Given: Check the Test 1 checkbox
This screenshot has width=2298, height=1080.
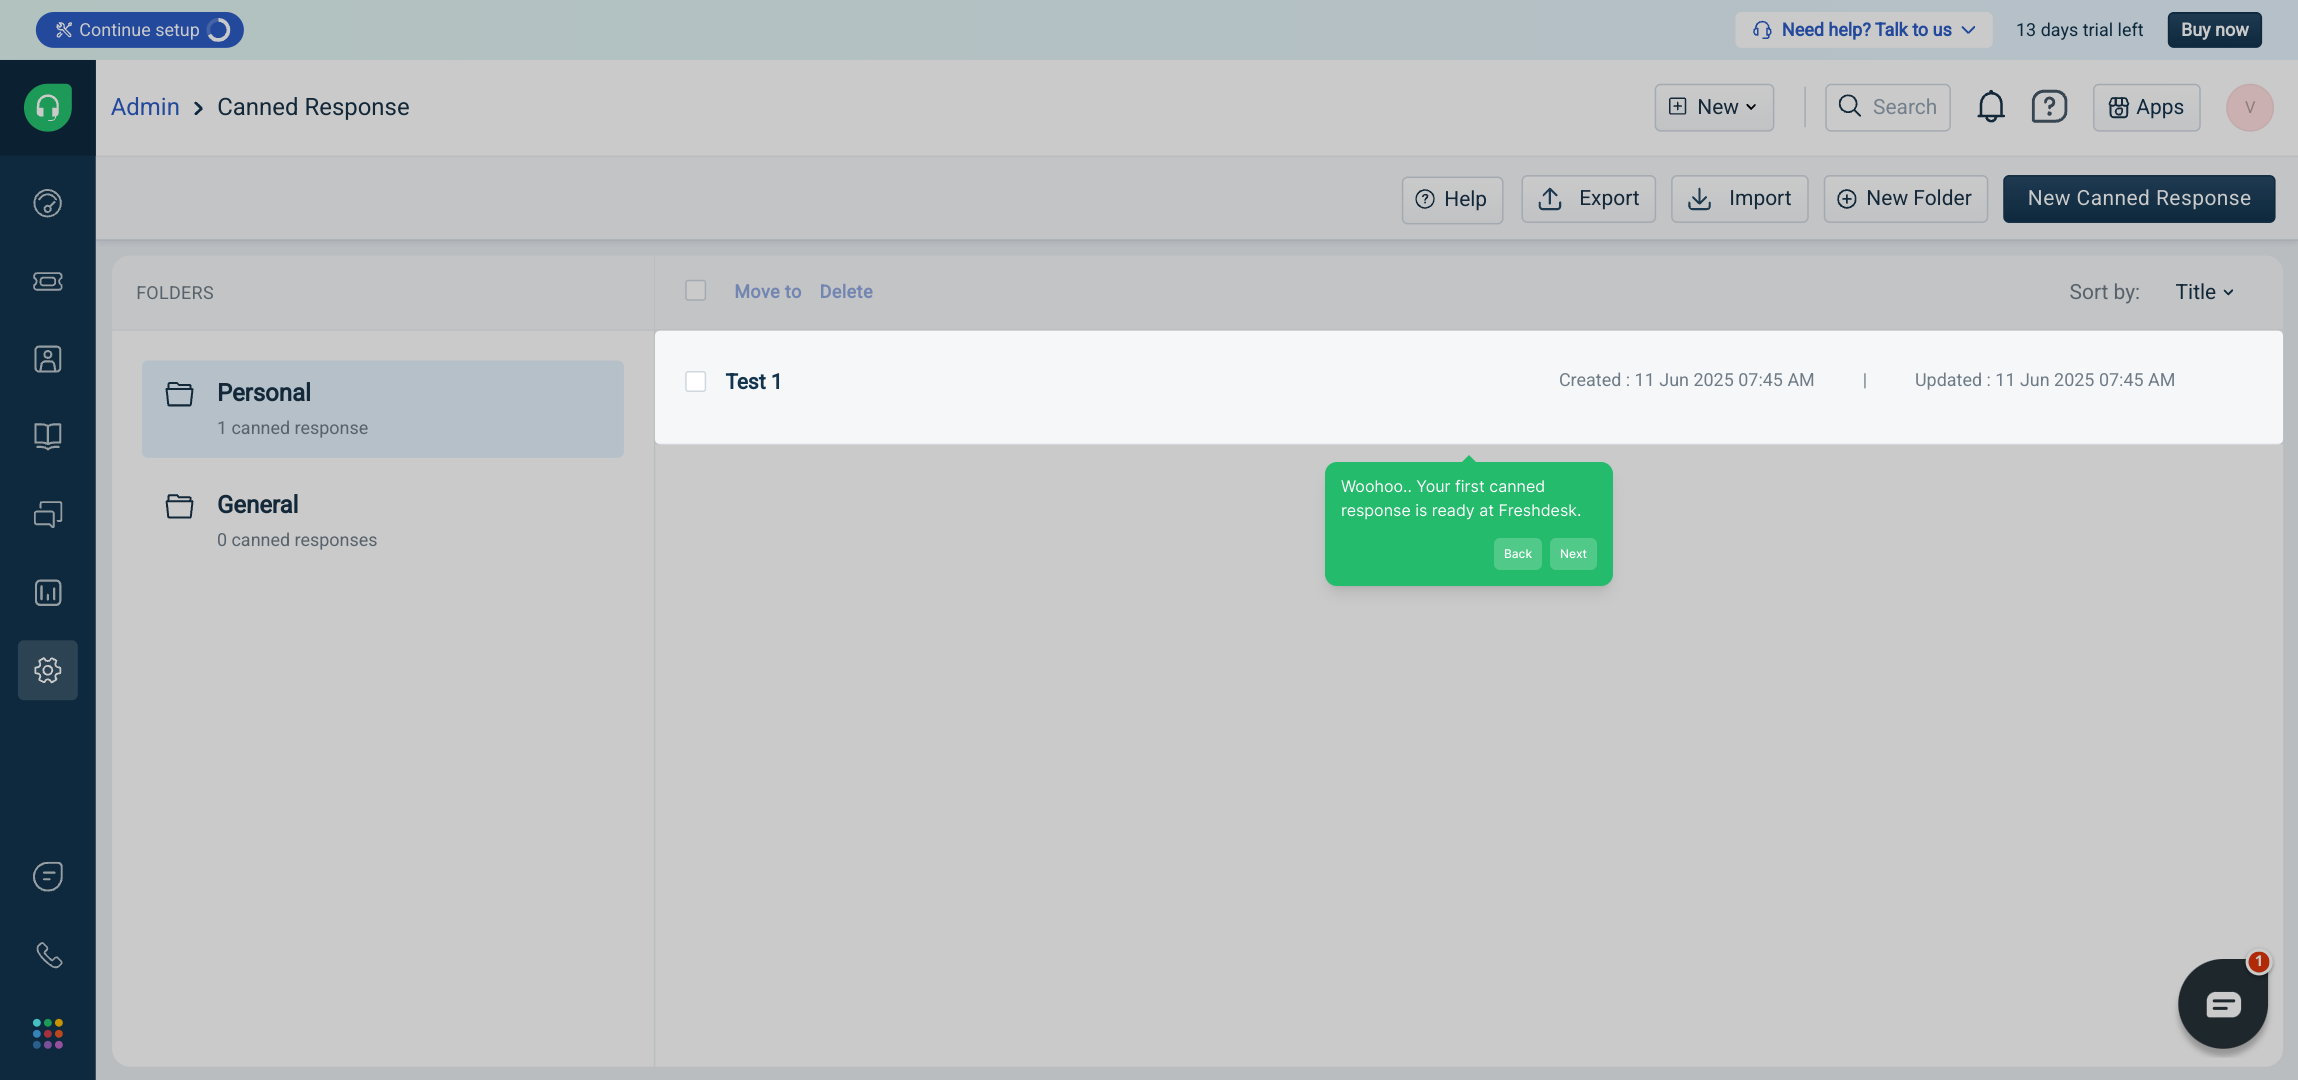Looking at the screenshot, I should pyautogui.click(x=695, y=381).
